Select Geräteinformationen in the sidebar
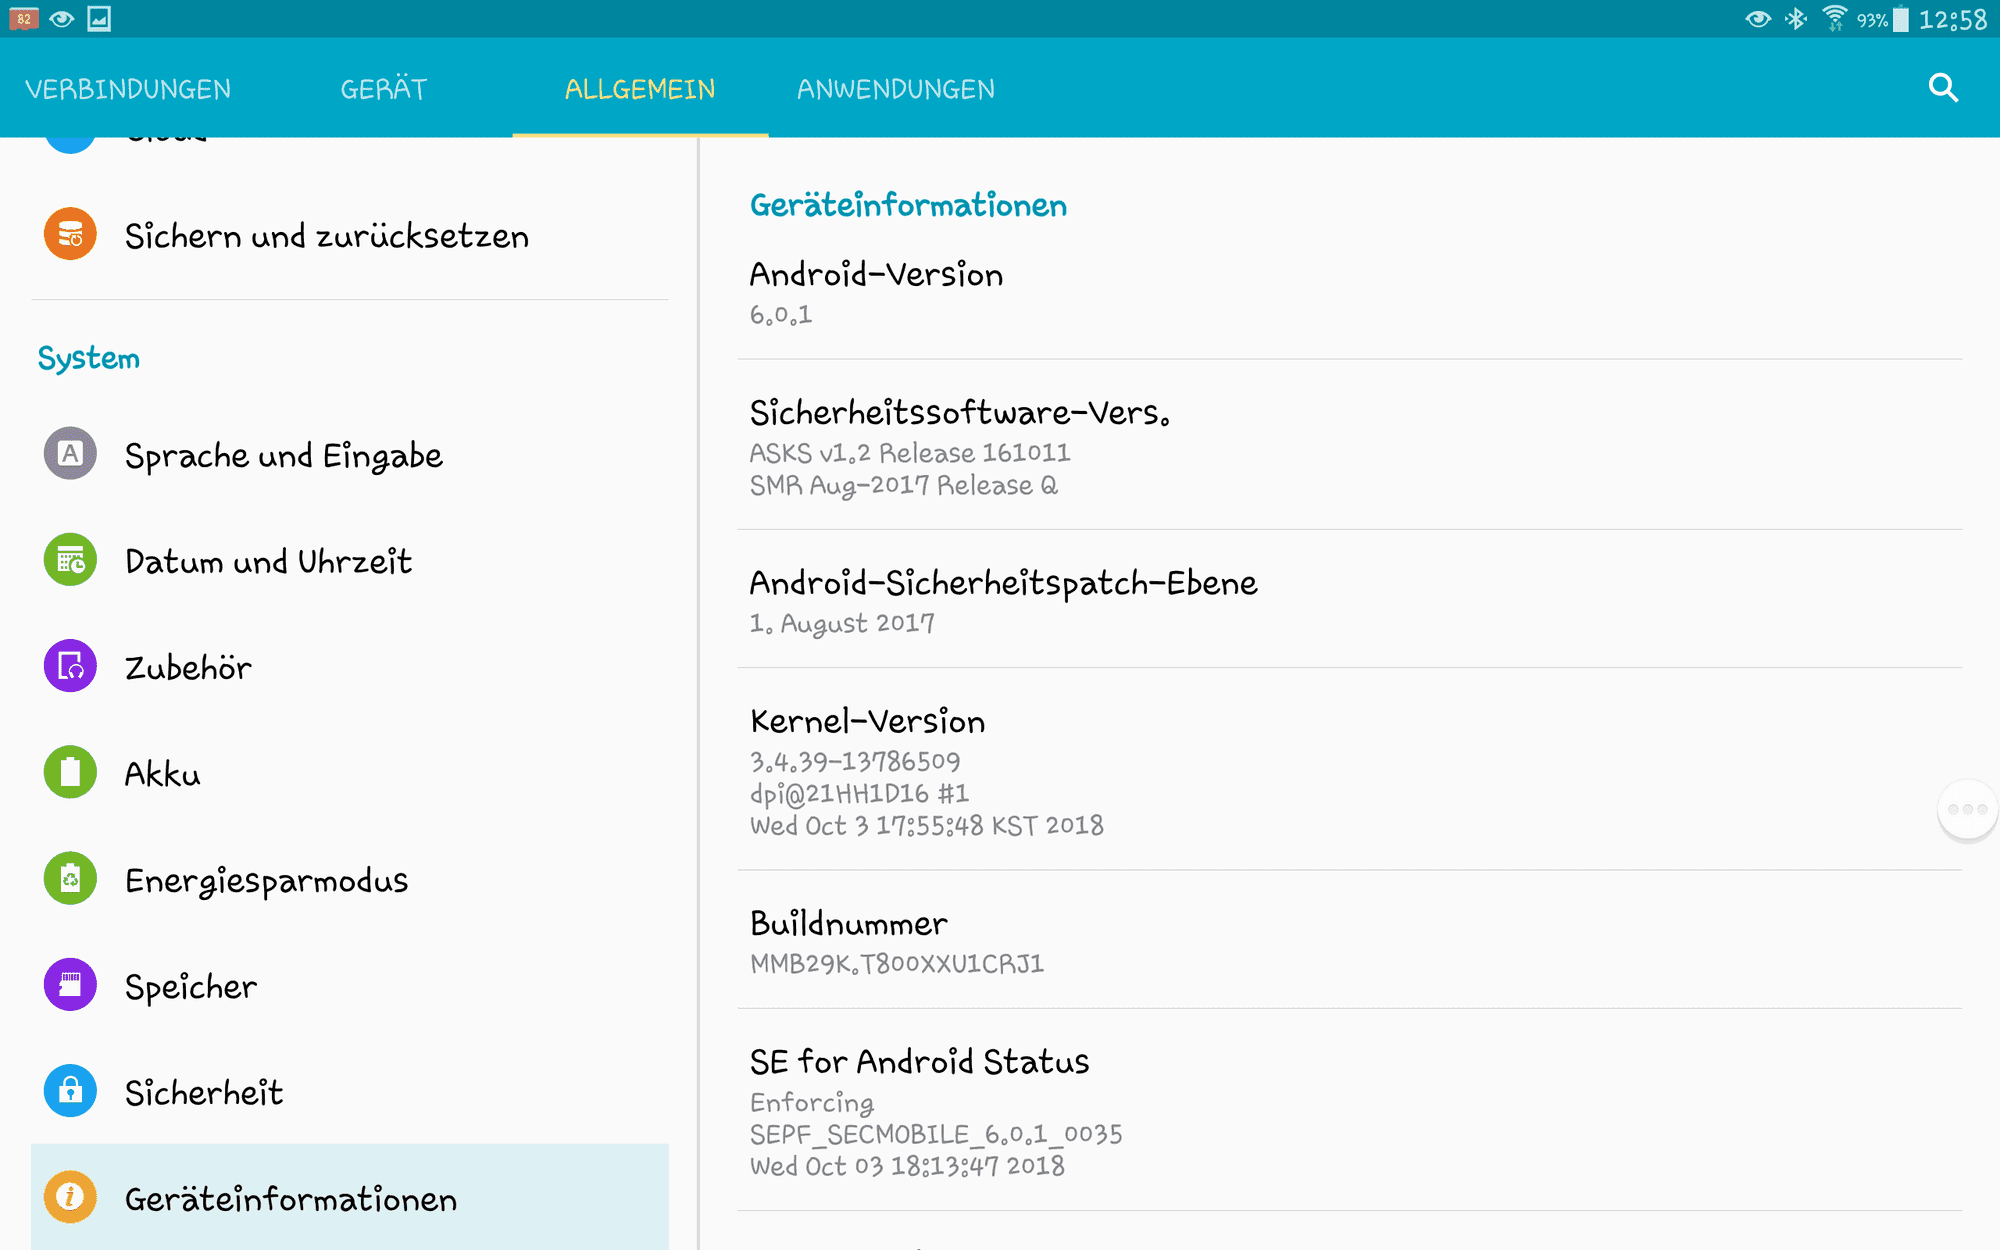The height and width of the screenshot is (1250, 2000). coord(350,1197)
